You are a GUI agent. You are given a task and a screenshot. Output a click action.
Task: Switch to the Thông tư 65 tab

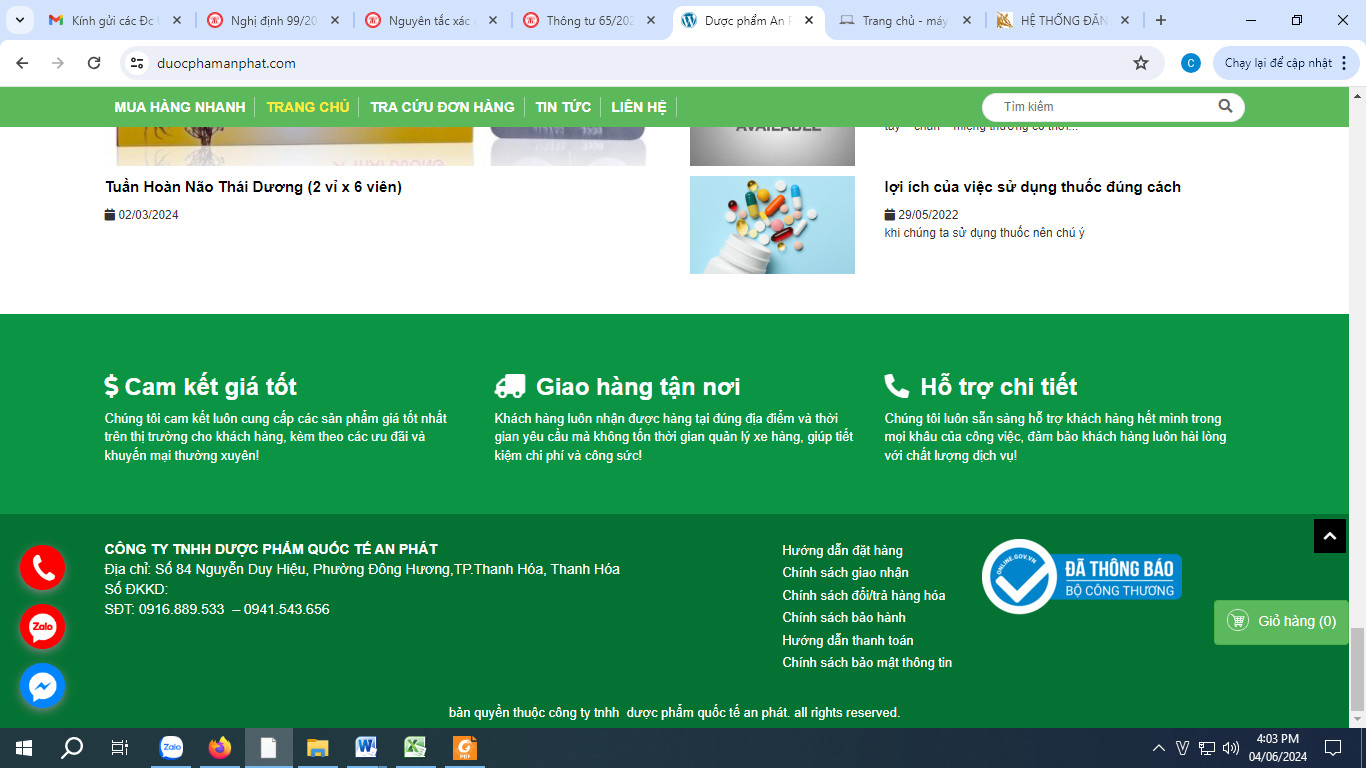click(x=590, y=20)
